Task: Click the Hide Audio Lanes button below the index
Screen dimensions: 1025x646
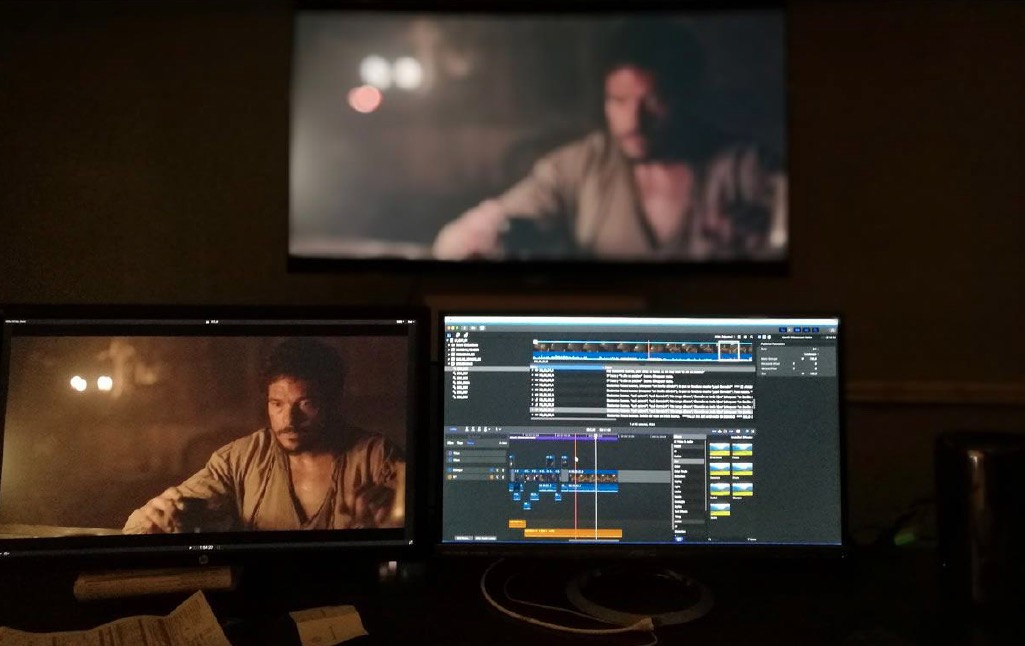Action: click(x=486, y=538)
